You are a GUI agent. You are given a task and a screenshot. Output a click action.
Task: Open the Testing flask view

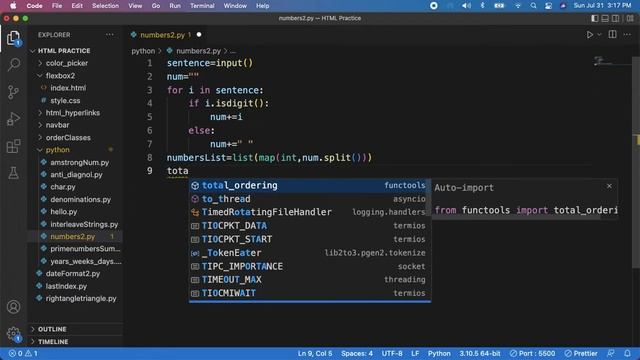[13, 173]
